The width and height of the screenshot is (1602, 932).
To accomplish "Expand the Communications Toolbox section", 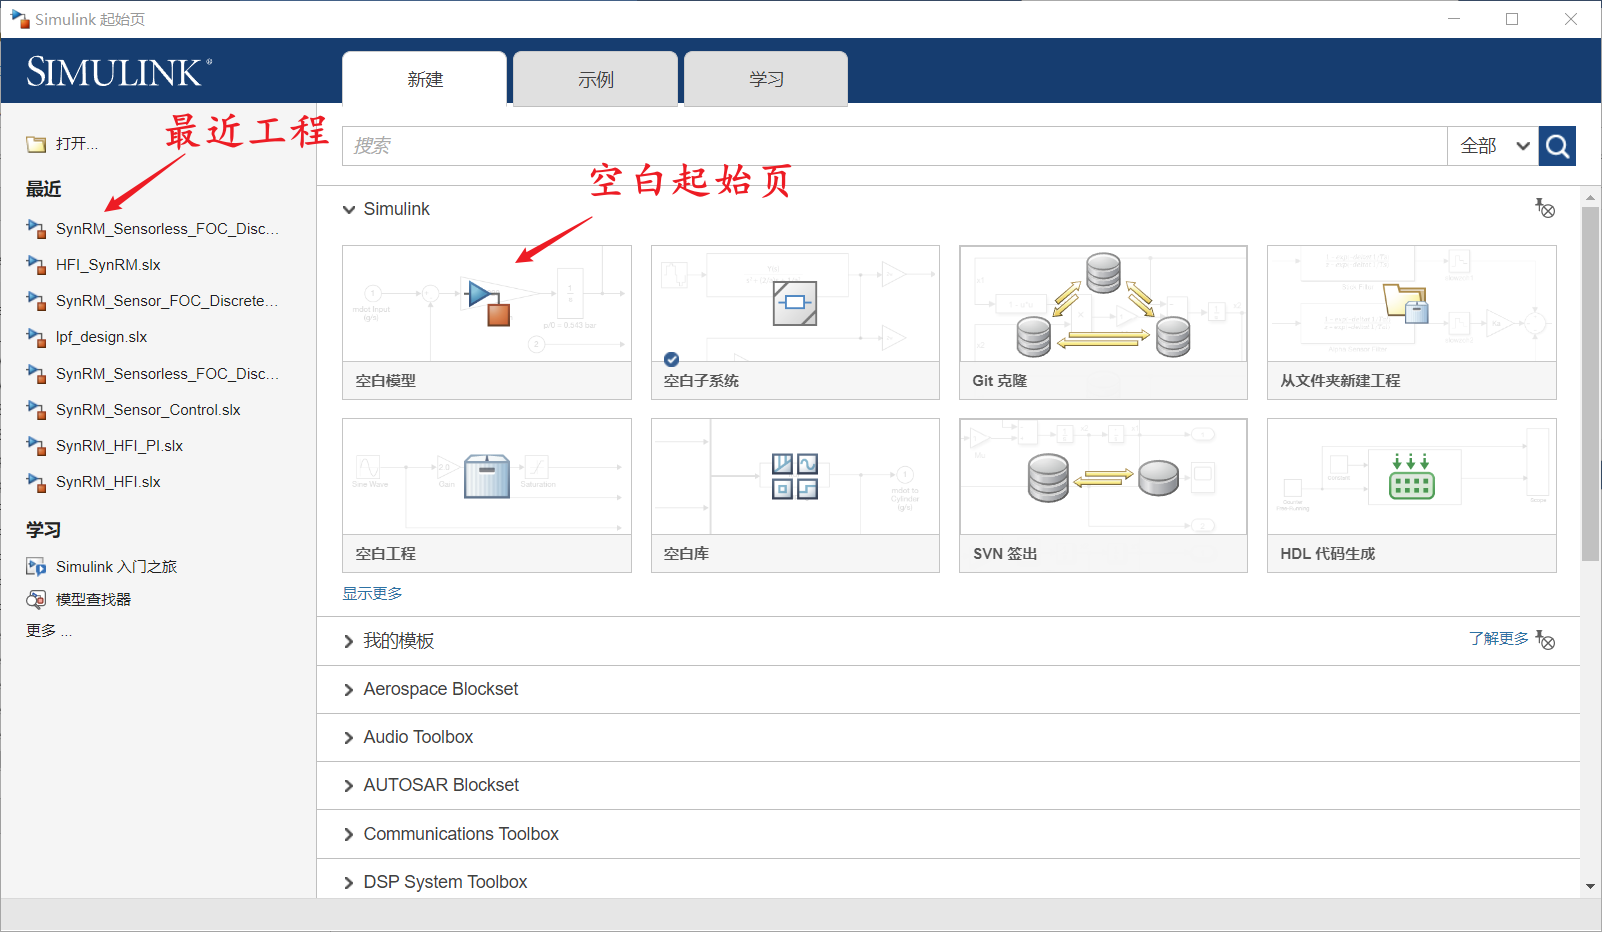I will click(349, 835).
